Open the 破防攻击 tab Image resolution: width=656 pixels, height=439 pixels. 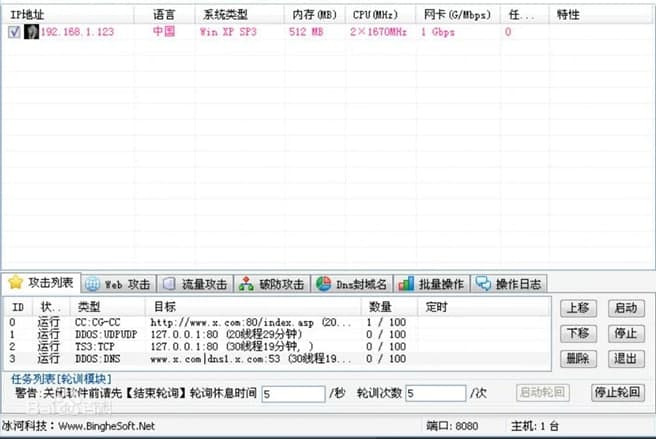pyautogui.click(x=272, y=284)
